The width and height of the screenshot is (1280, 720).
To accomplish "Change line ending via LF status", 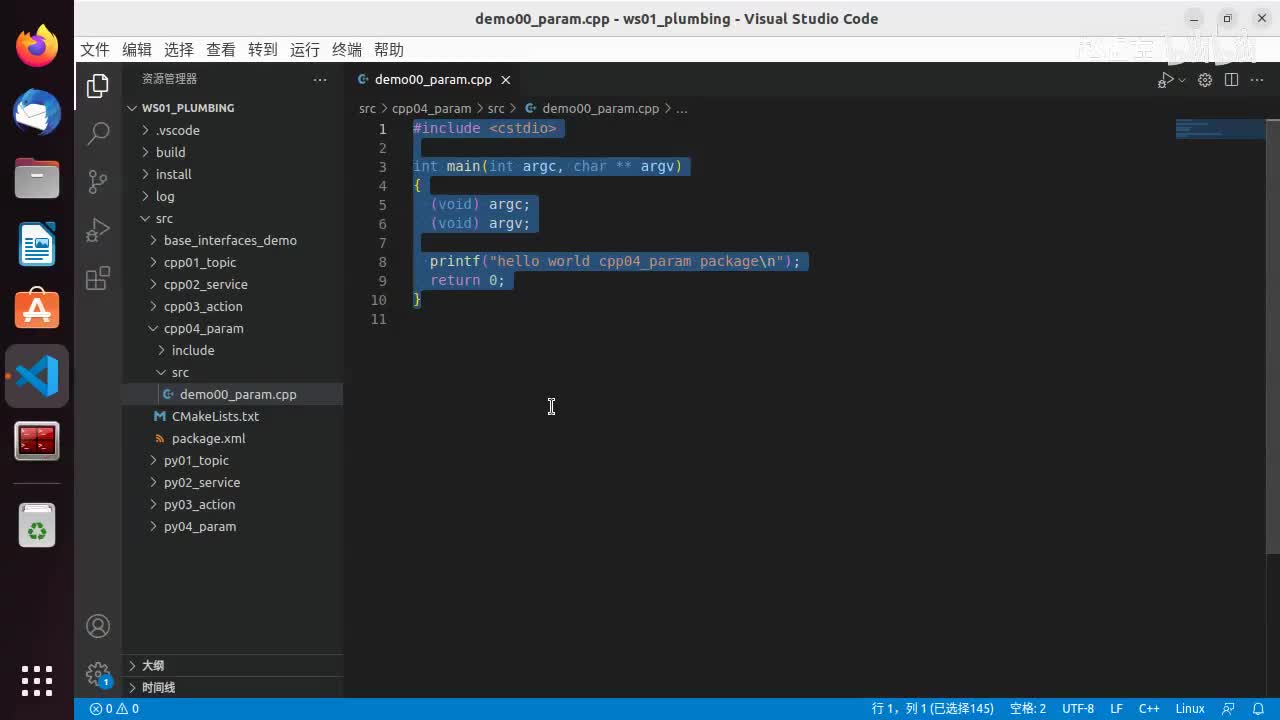I will point(1116,709).
